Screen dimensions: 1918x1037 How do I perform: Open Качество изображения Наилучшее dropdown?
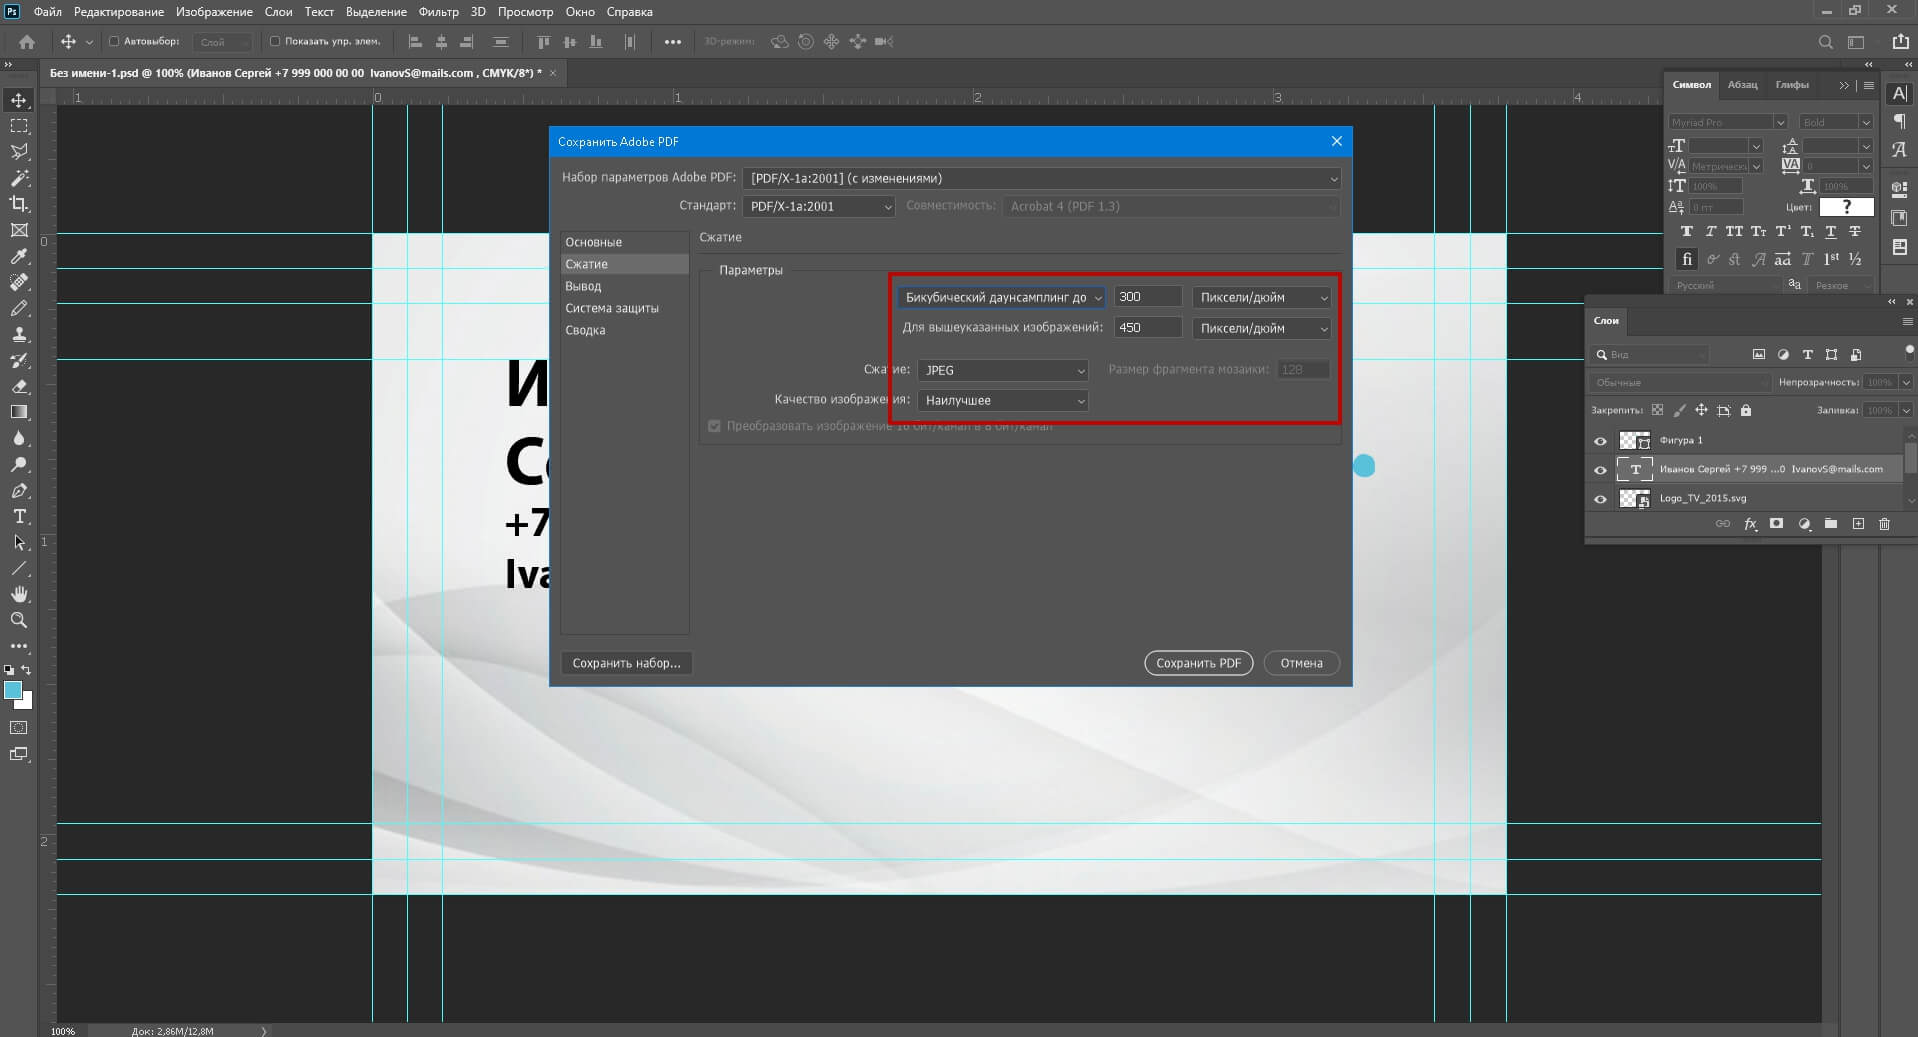pos(1002,400)
